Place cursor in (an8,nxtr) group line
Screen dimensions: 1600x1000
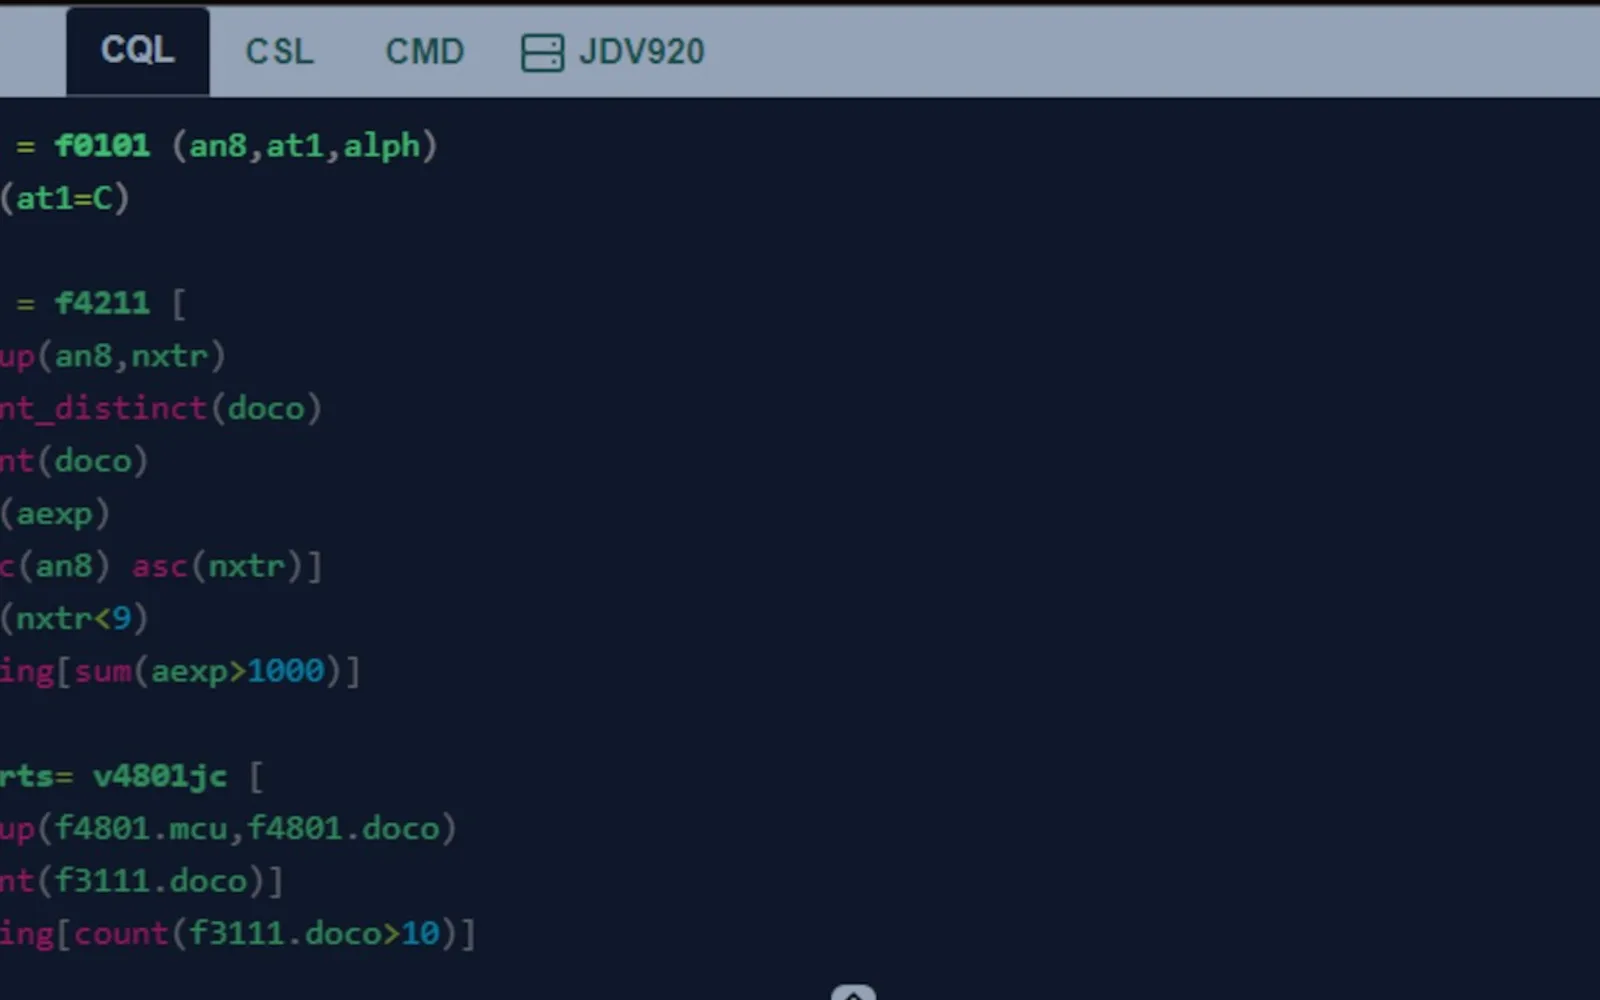pos(132,356)
